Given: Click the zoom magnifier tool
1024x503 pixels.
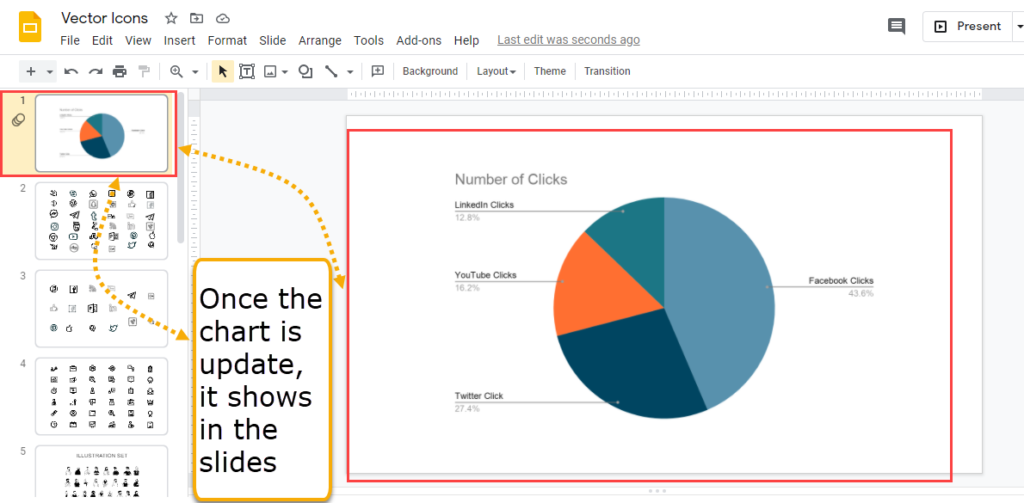Looking at the screenshot, I should (176, 72).
